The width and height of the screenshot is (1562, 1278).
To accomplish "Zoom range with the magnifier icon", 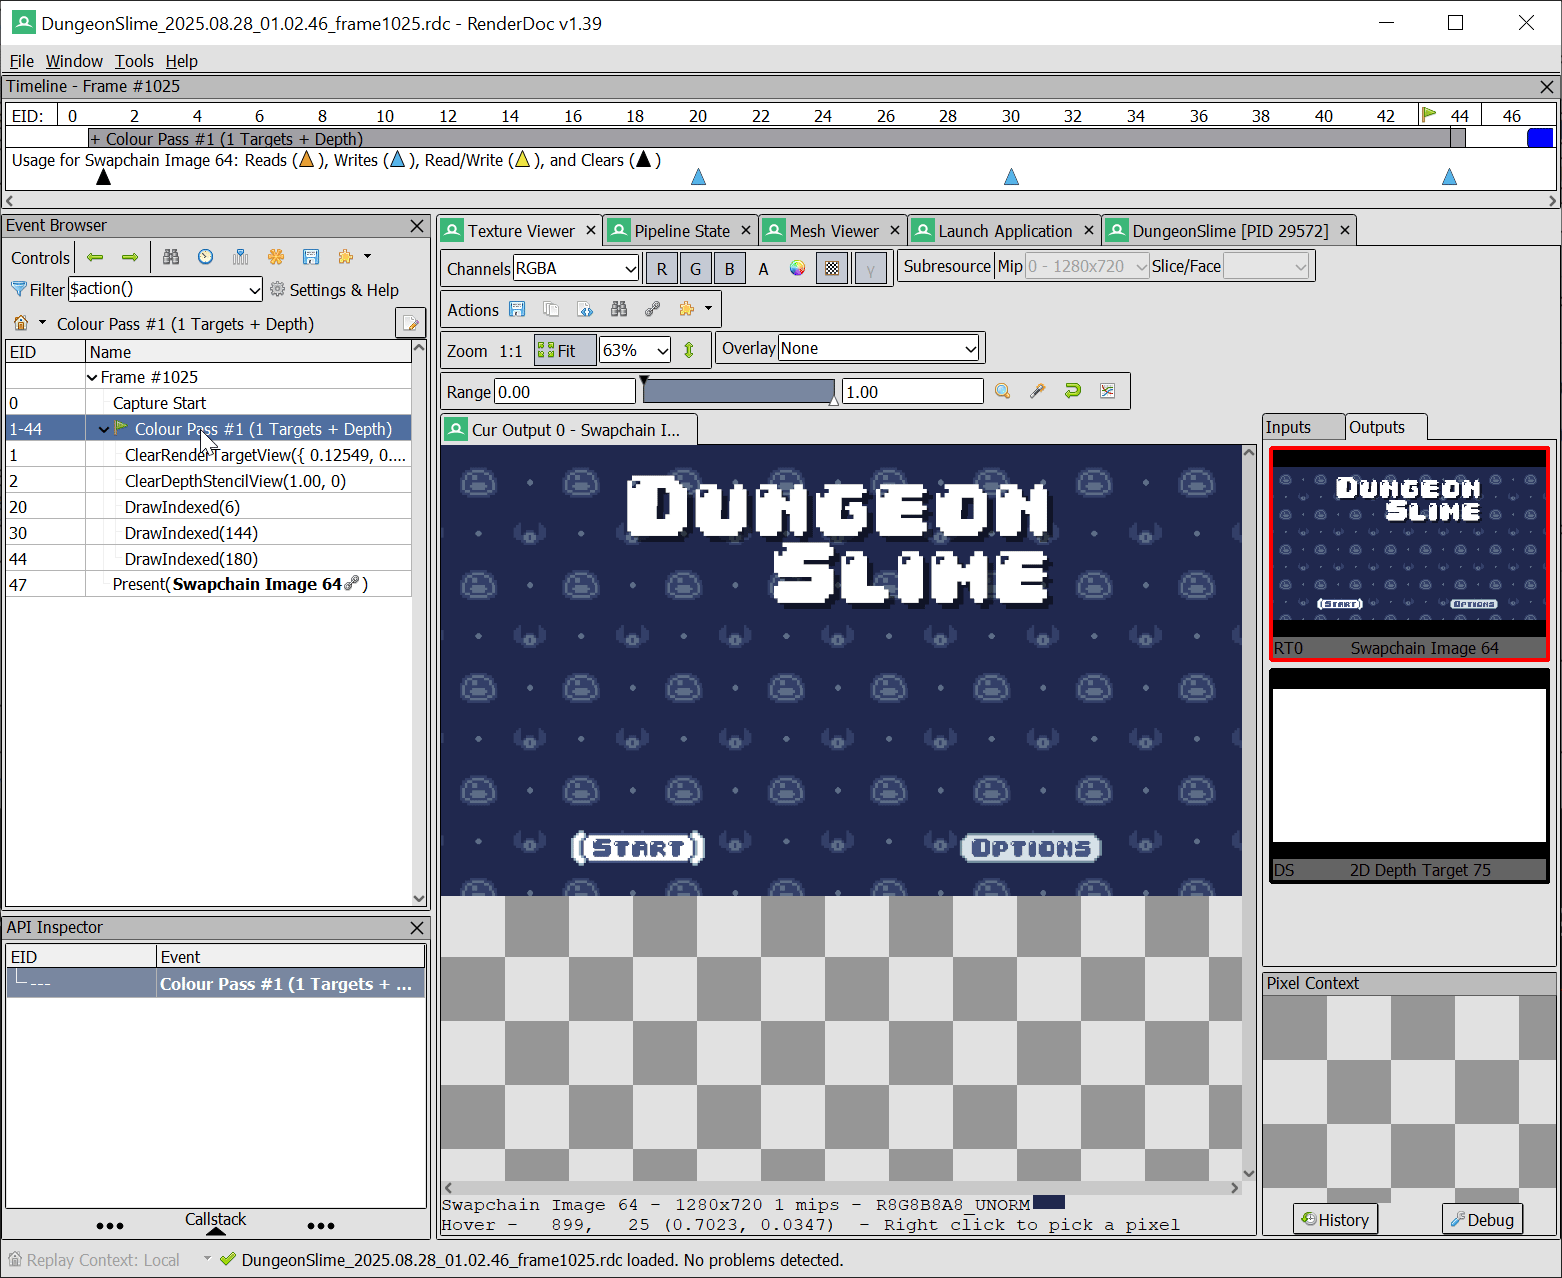I will [1002, 391].
